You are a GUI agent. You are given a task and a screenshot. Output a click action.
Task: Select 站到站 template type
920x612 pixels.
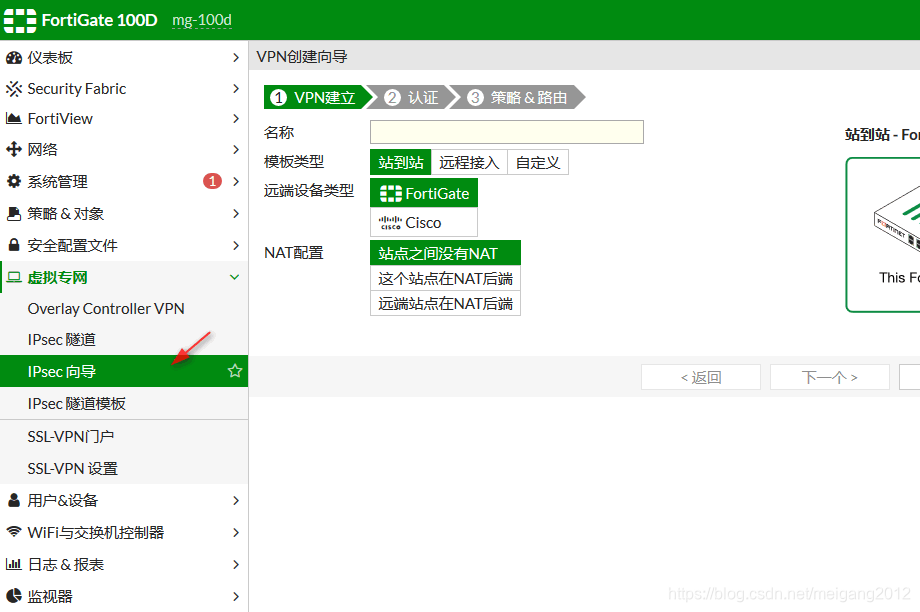point(401,163)
